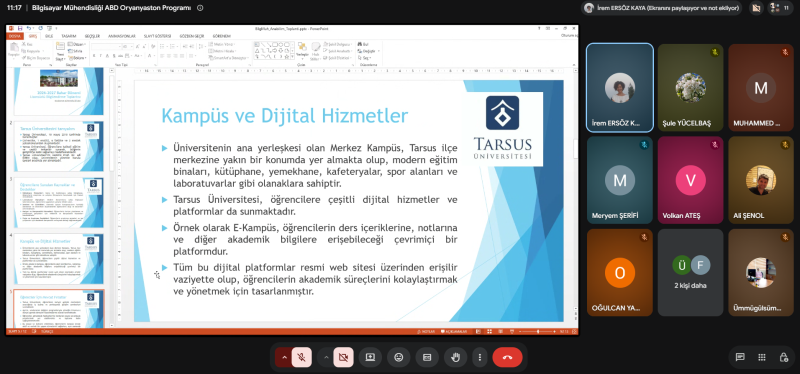The height and width of the screenshot is (374, 800).
Task: Open video settings chevron beside camera
Action: (326, 357)
